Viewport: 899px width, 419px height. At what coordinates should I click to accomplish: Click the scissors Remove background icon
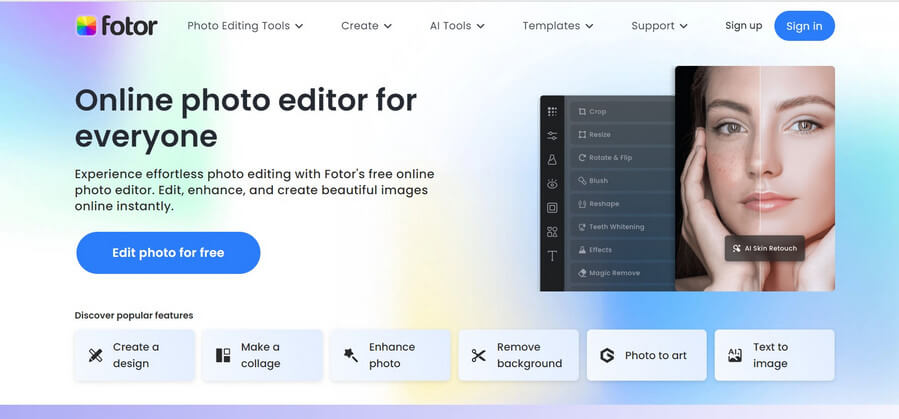pyautogui.click(x=479, y=355)
